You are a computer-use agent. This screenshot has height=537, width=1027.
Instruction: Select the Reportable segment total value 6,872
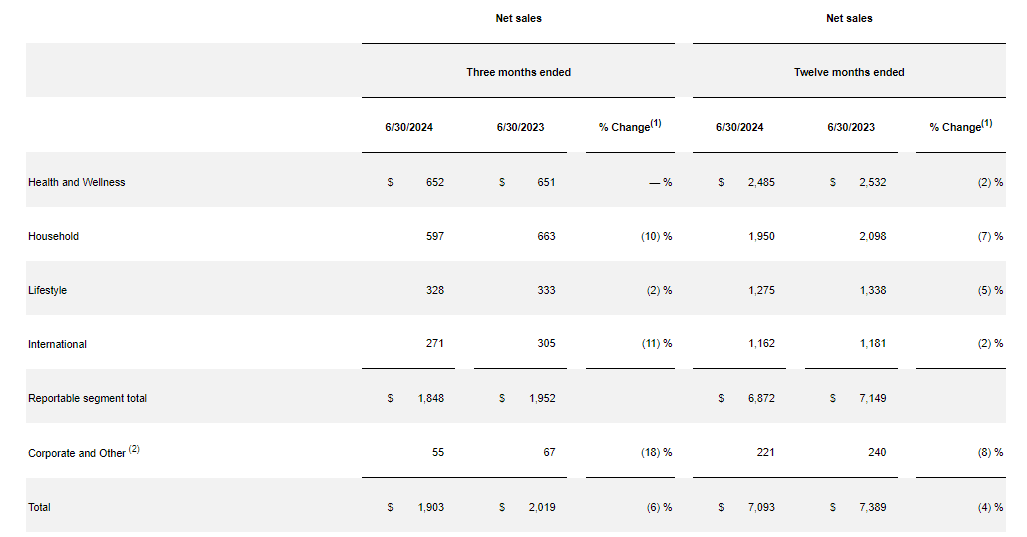pos(760,398)
